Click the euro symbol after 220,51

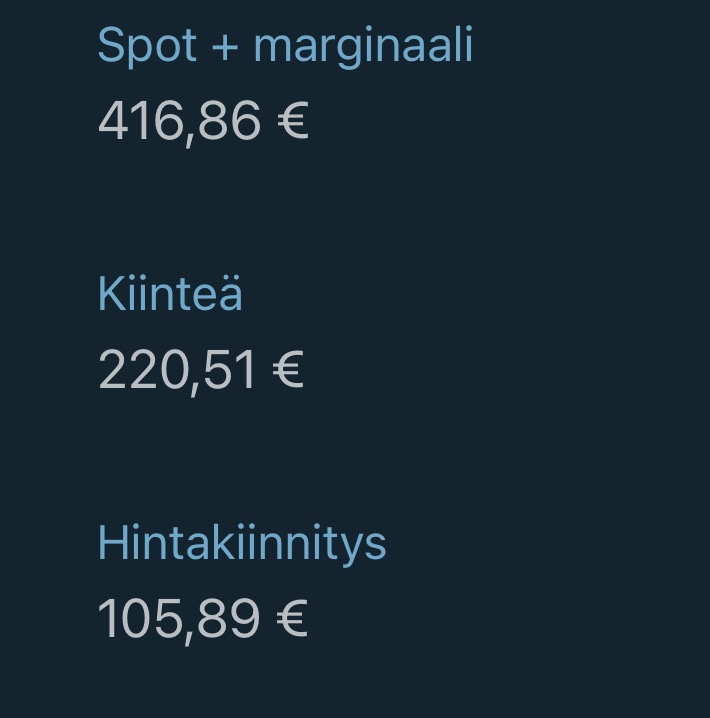(x=287, y=370)
